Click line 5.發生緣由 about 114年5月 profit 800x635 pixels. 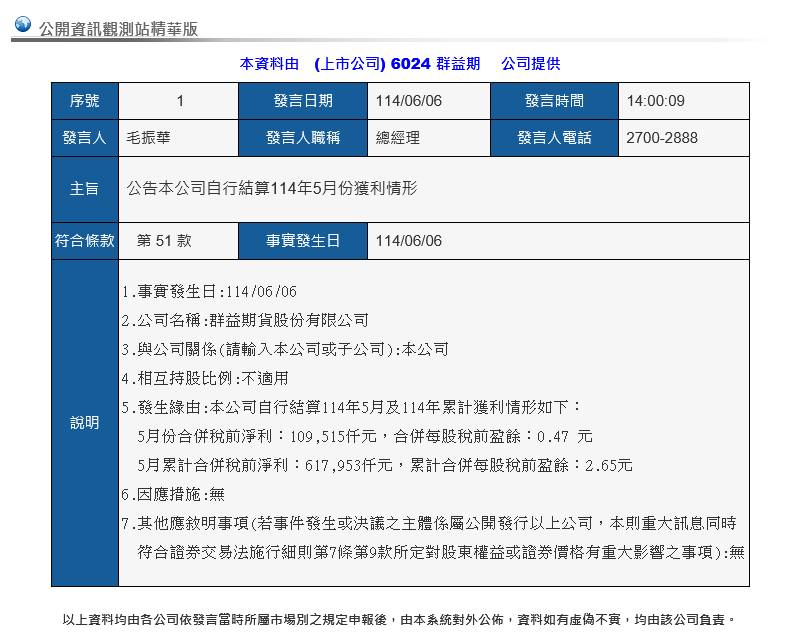pos(352,408)
